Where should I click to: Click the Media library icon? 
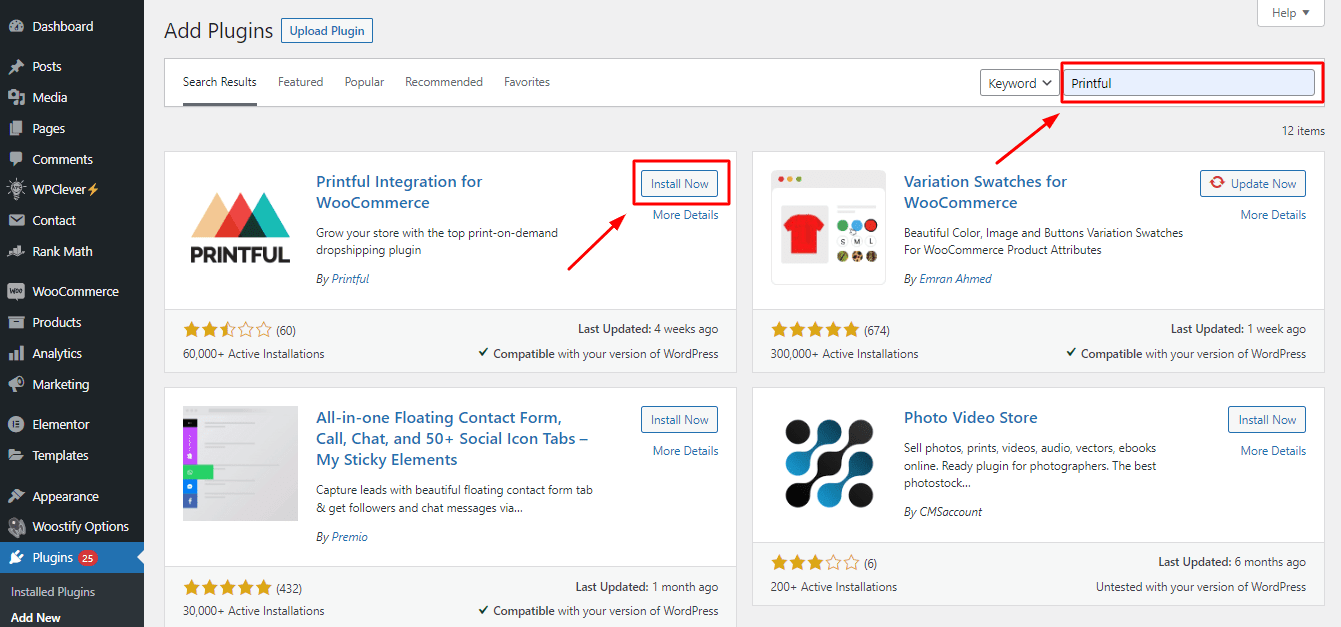click(x=16, y=97)
